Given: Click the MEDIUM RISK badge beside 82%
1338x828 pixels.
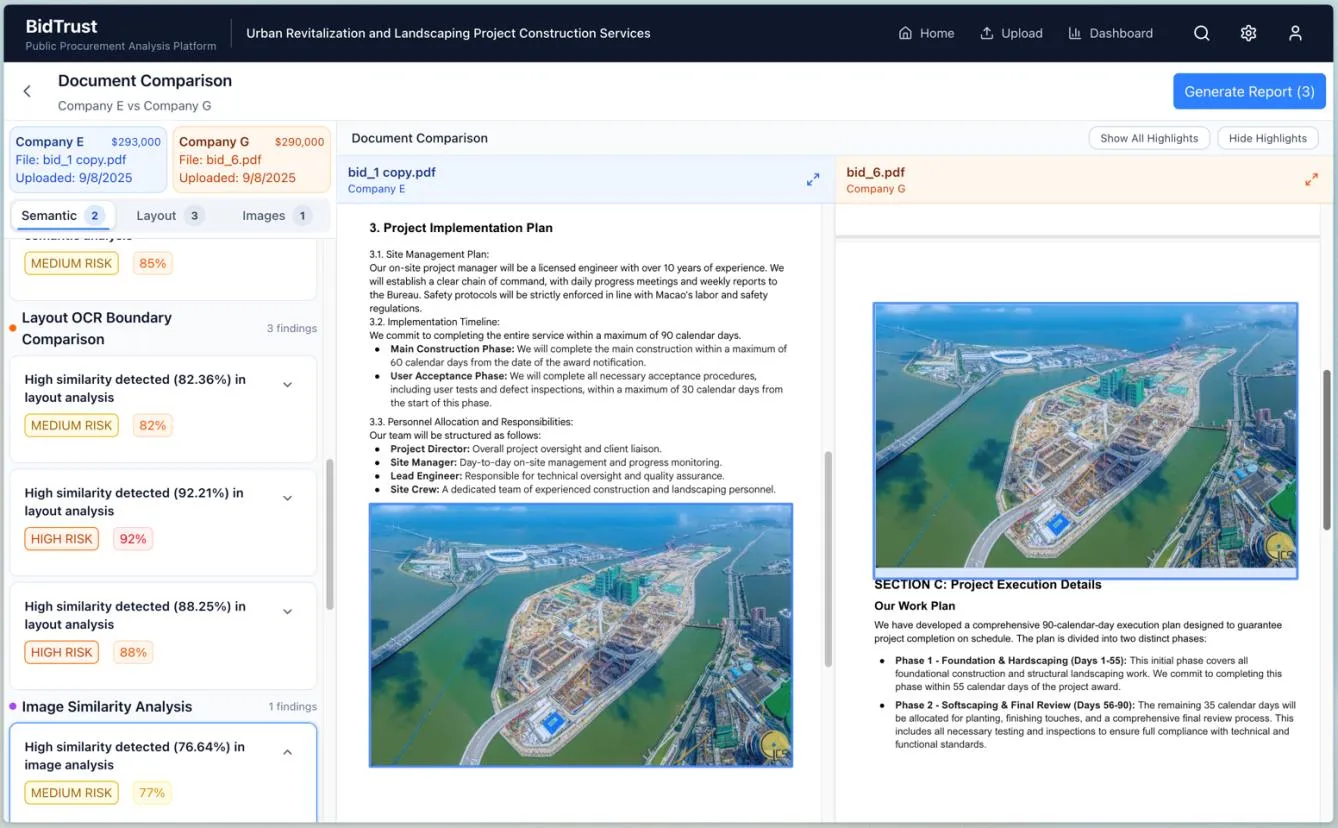Looking at the screenshot, I should (71, 425).
